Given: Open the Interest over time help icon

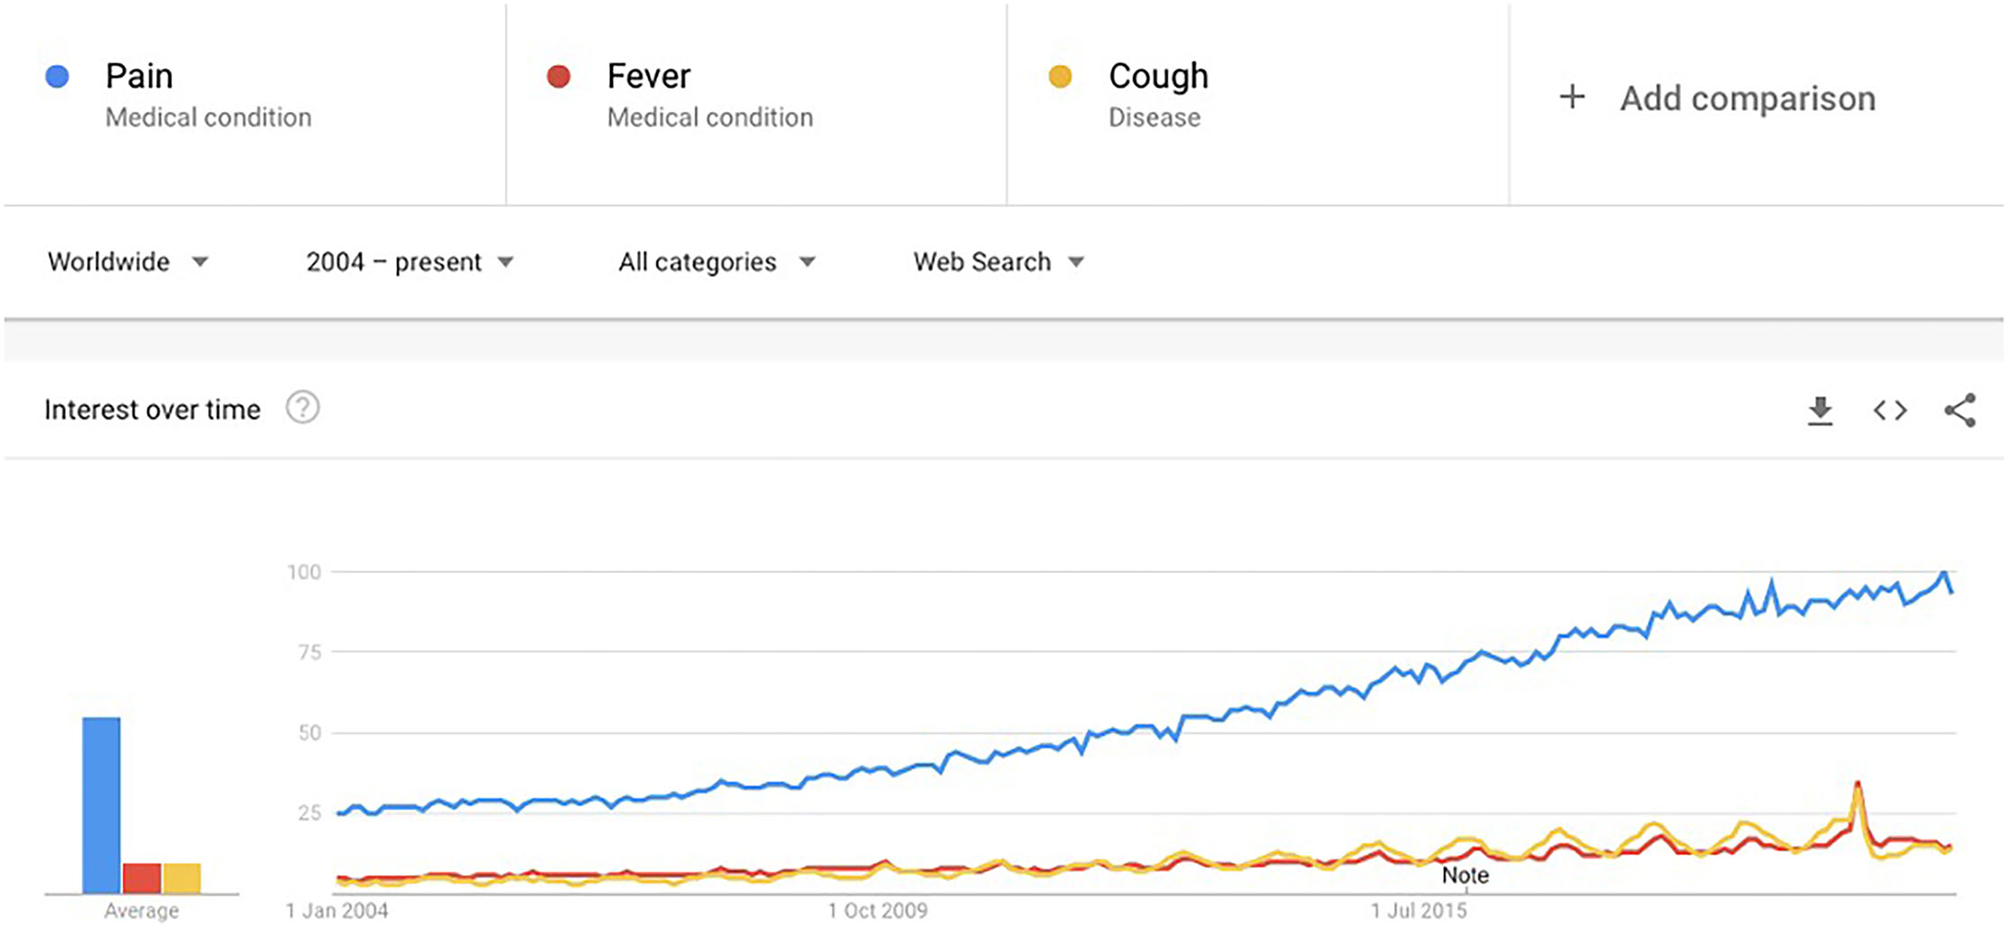Looking at the screenshot, I should pos(303,408).
